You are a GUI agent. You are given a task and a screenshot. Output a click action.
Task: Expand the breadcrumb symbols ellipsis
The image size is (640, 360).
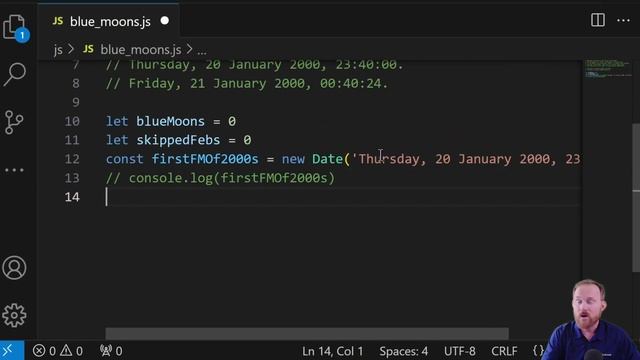coord(202,51)
